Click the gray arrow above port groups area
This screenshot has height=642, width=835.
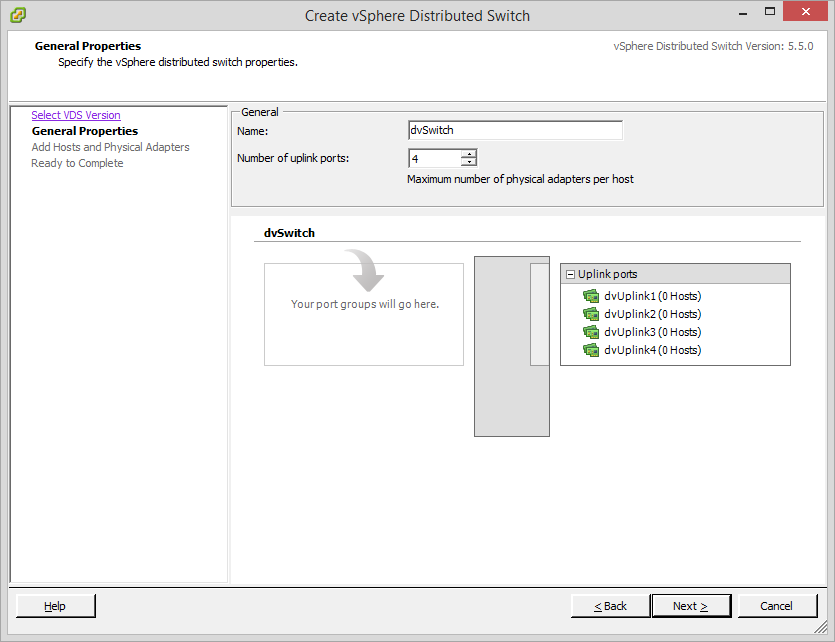(x=364, y=270)
